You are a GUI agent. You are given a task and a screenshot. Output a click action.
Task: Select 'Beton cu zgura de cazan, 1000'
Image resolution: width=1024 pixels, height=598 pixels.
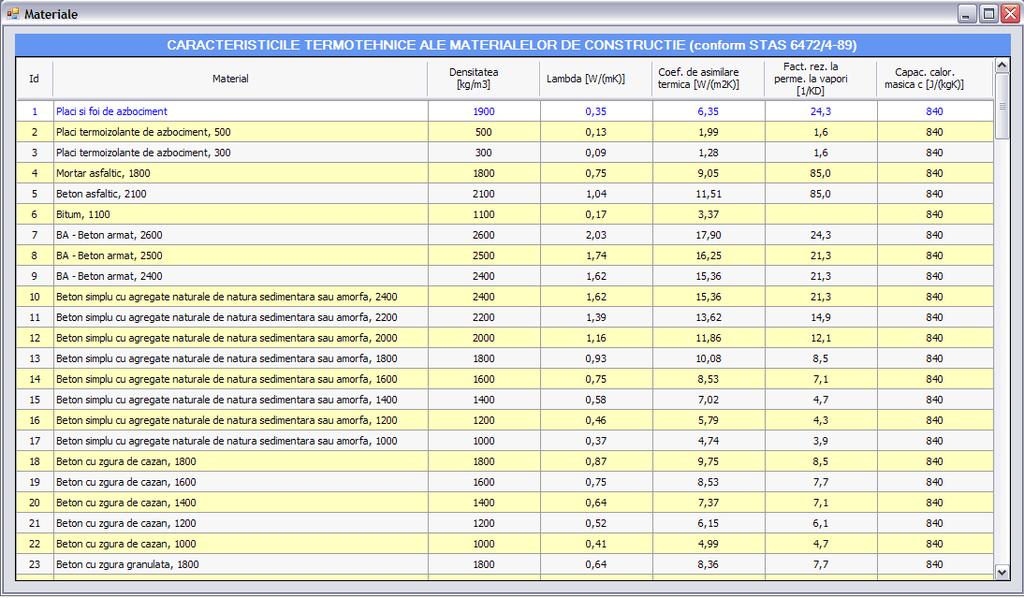pos(504,543)
